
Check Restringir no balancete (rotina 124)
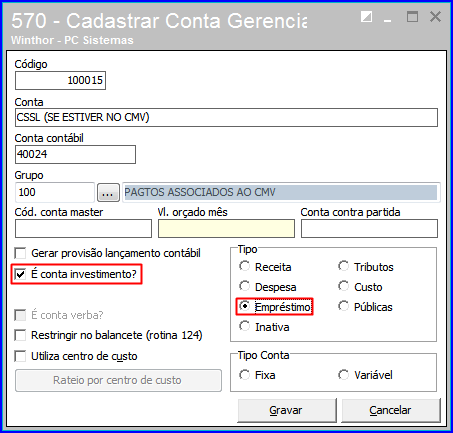[20, 335]
